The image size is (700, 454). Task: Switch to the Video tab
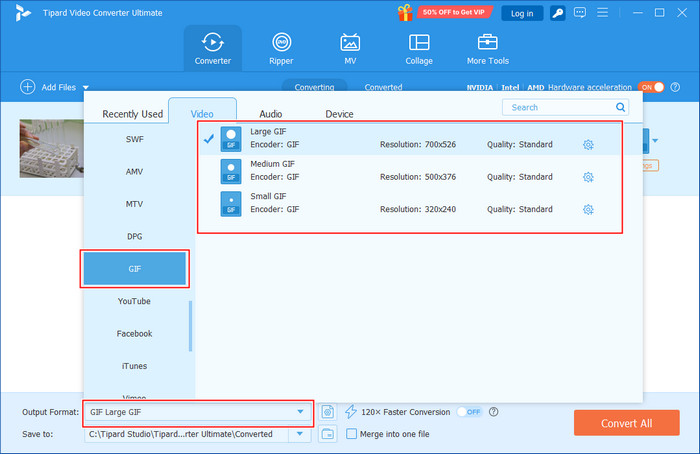click(x=202, y=111)
